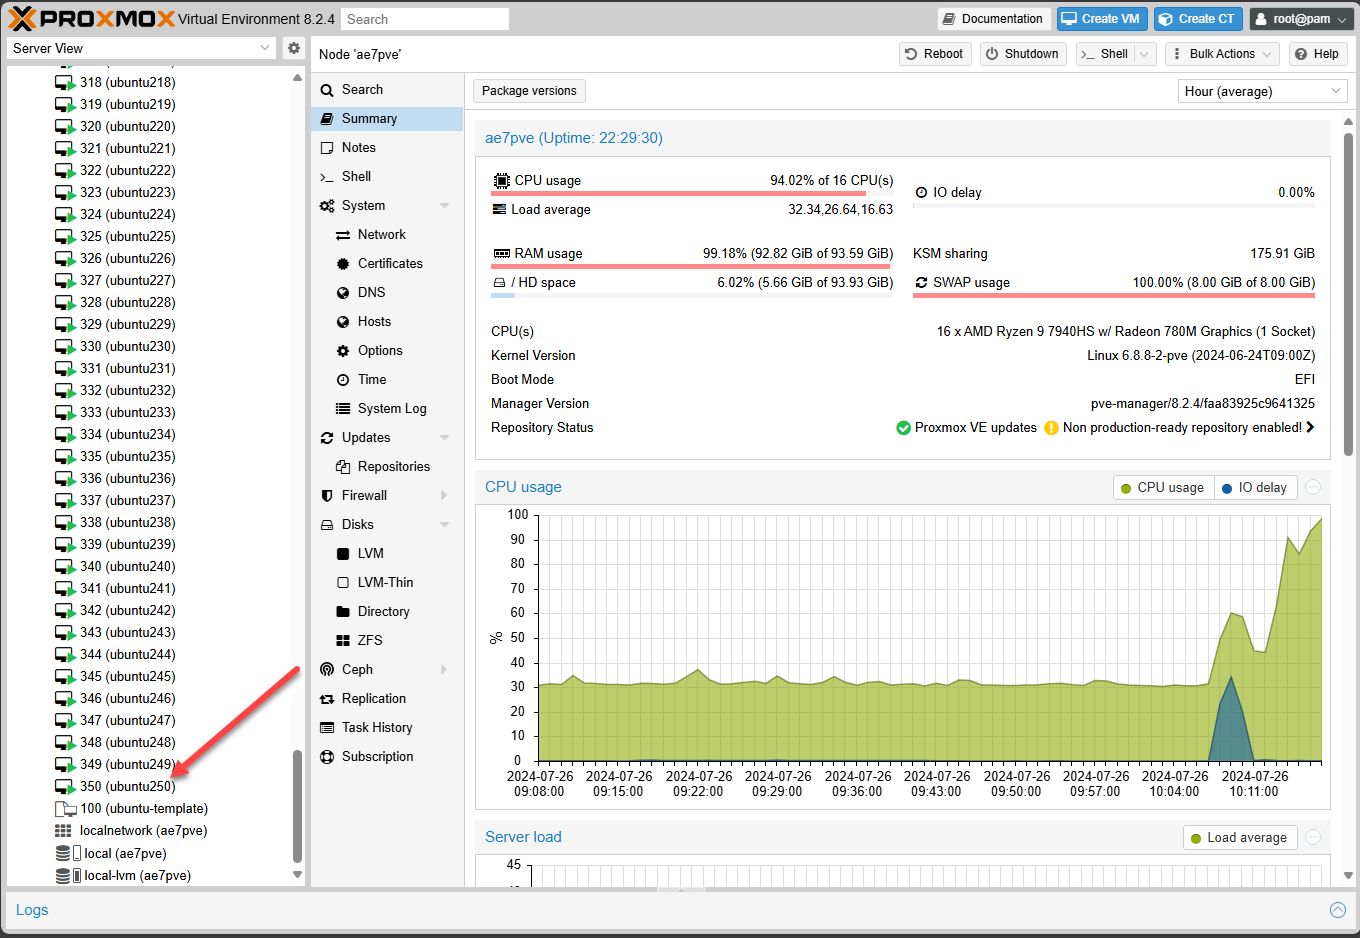Viewport: 1360px width, 938px height.
Task: Click the Time clock icon
Action: (343, 380)
